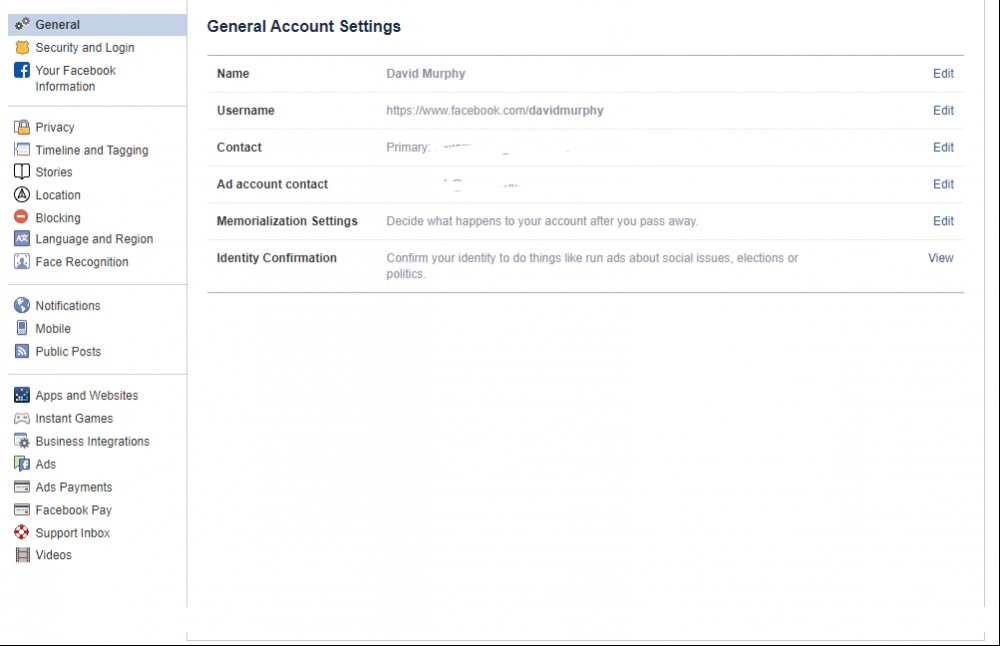Click the Your Facebook Information logo icon

(x=22, y=70)
